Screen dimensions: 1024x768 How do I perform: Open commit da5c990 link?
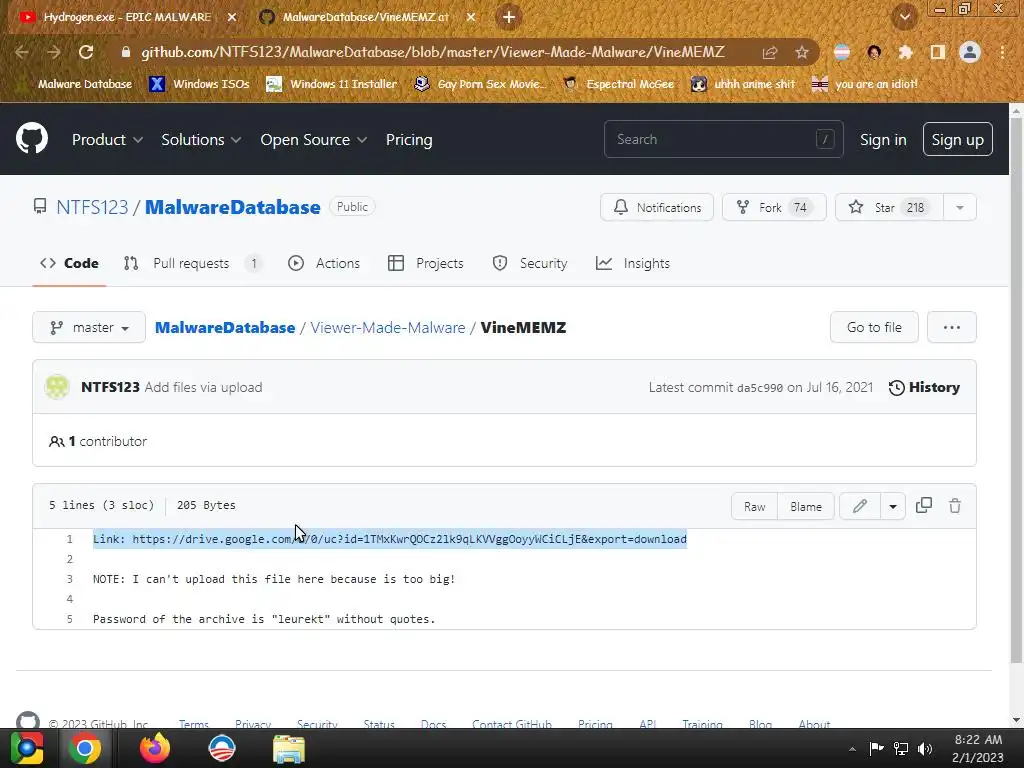[x=760, y=388]
